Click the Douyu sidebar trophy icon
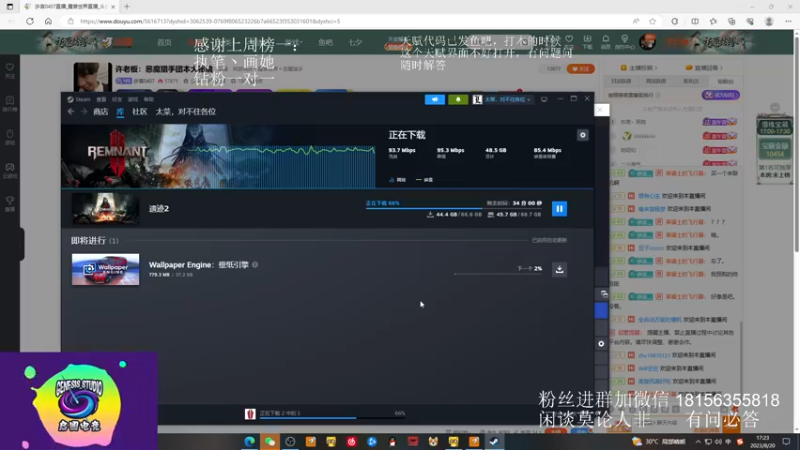The width and height of the screenshot is (800, 450). click(x=10, y=203)
